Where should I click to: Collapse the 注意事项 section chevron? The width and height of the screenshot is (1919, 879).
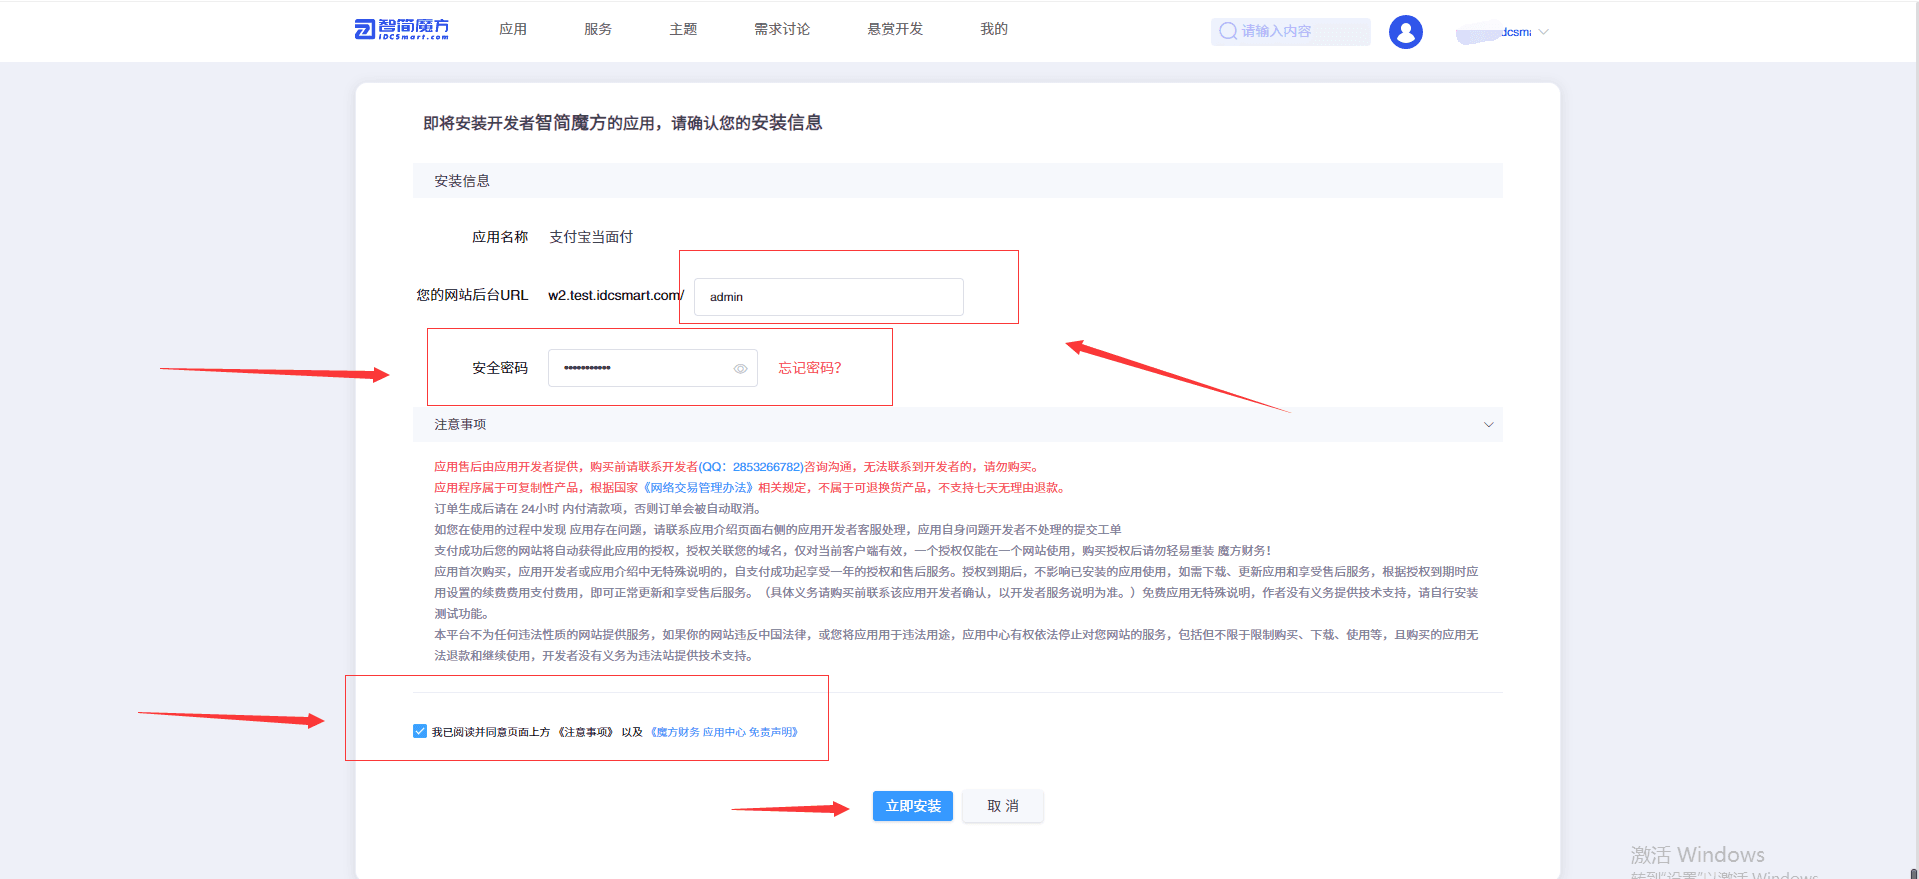pos(1488,425)
